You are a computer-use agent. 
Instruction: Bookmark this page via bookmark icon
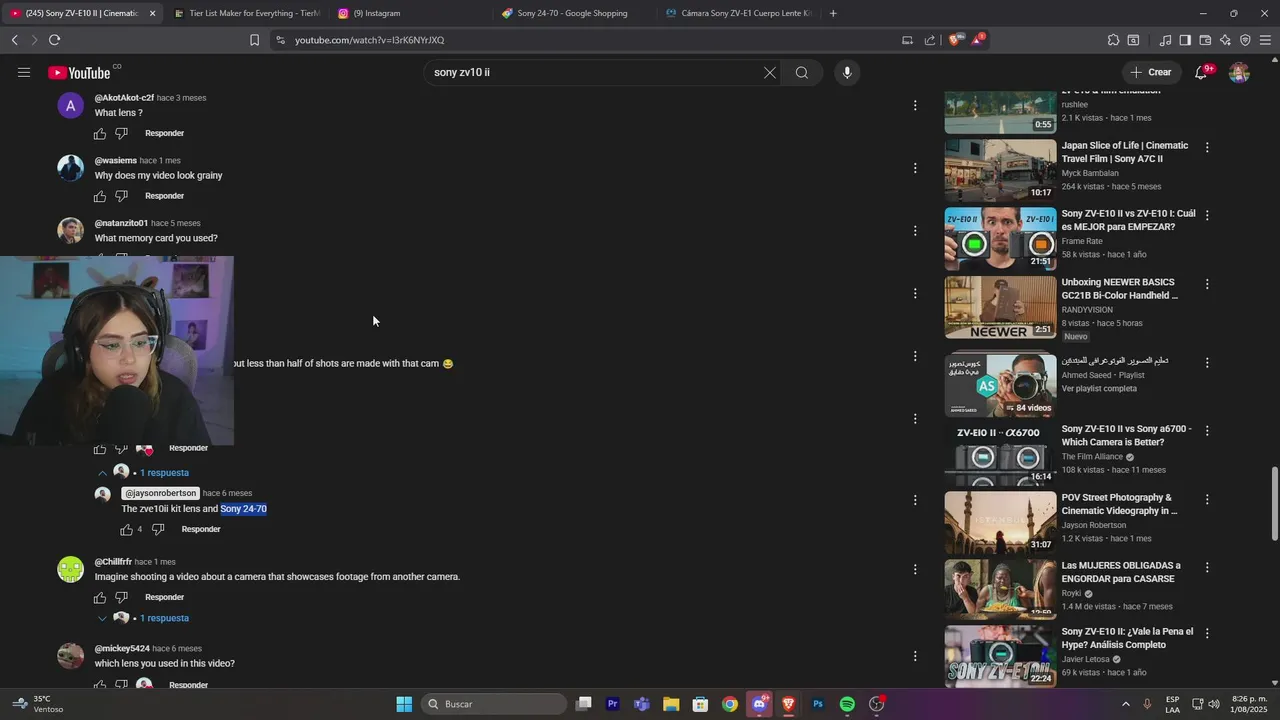pos(254,40)
